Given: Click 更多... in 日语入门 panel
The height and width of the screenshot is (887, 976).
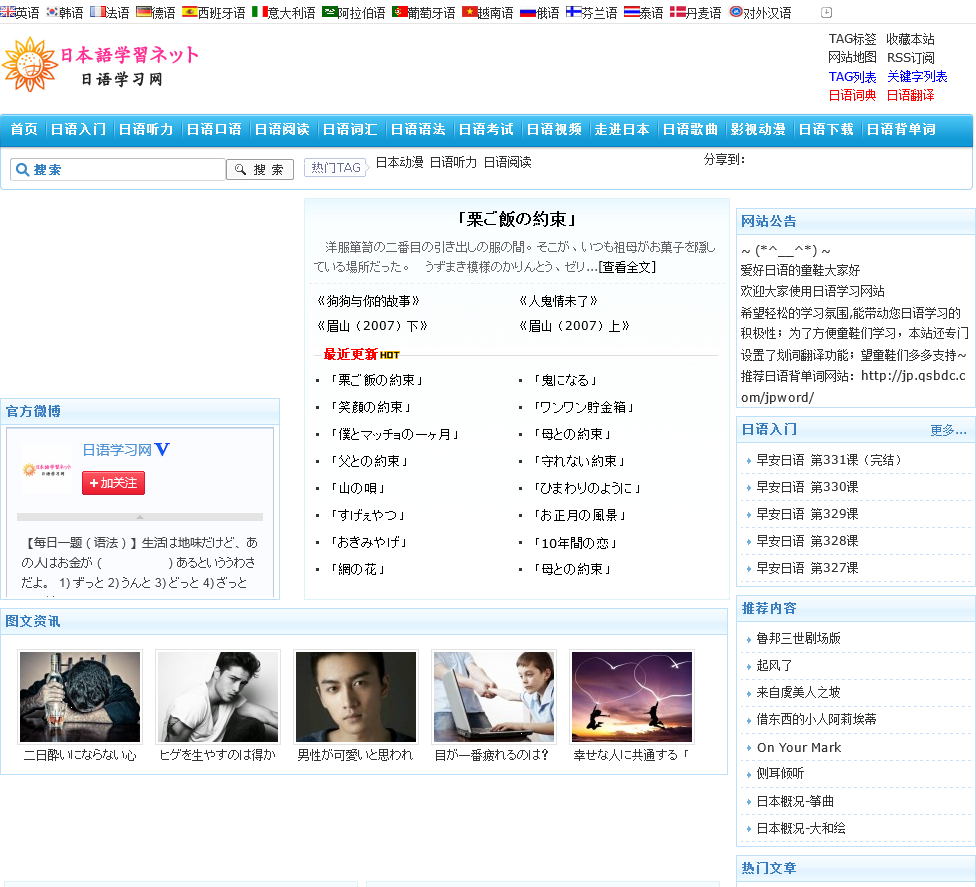Looking at the screenshot, I should (x=948, y=430).
